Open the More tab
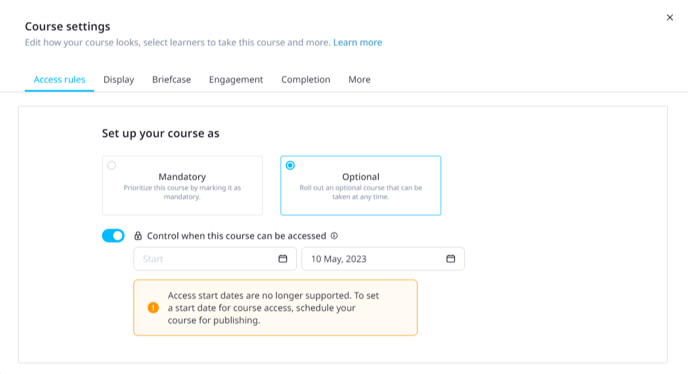The width and height of the screenshot is (688, 374). (359, 79)
